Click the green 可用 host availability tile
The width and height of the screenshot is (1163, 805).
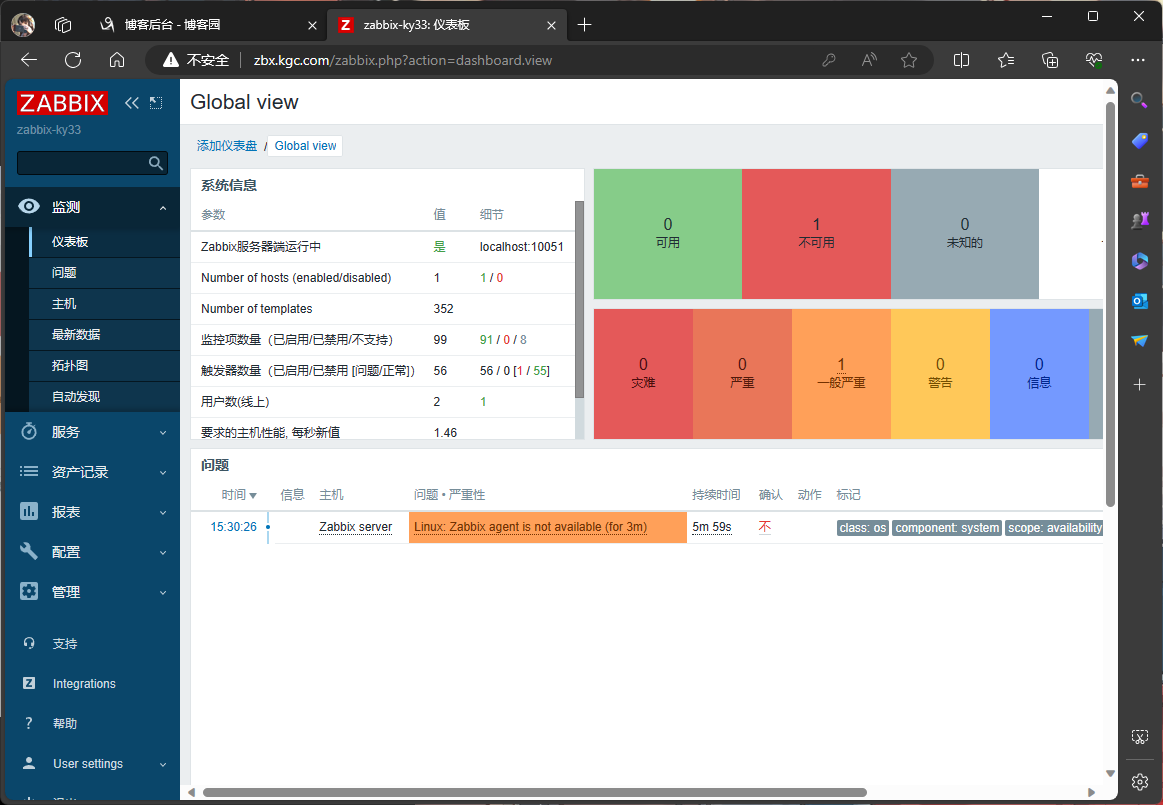668,234
